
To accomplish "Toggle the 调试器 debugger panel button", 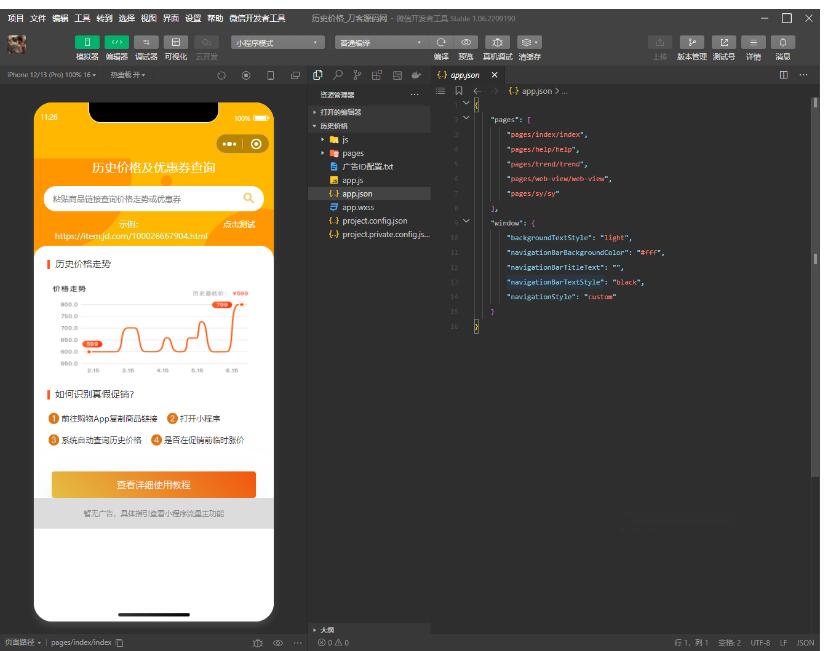I will click(147, 42).
